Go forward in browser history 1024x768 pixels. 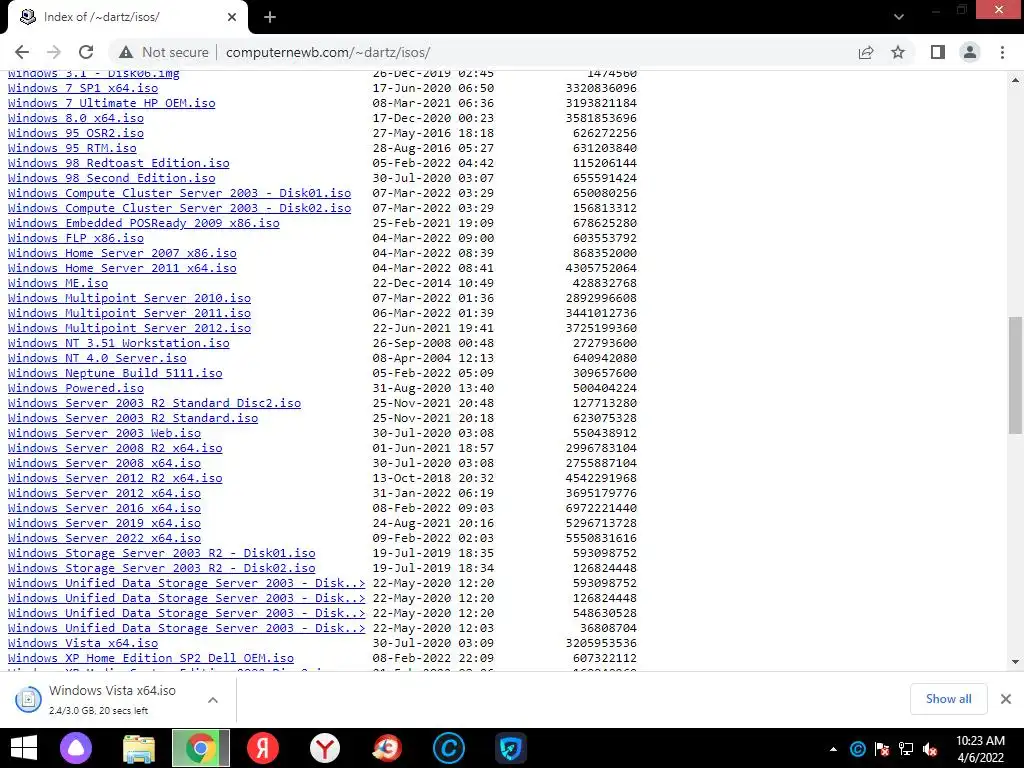54,52
